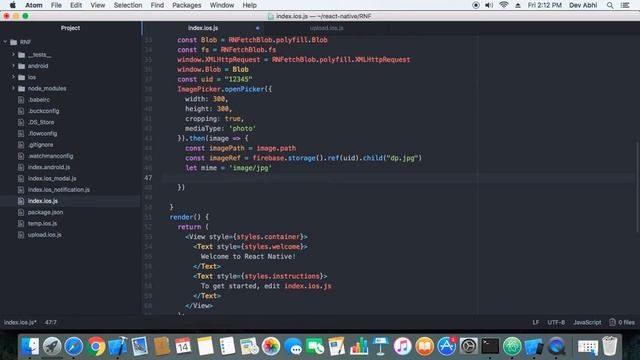Expand the node_modules folder

pyautogui.click(x=13, y=88)
